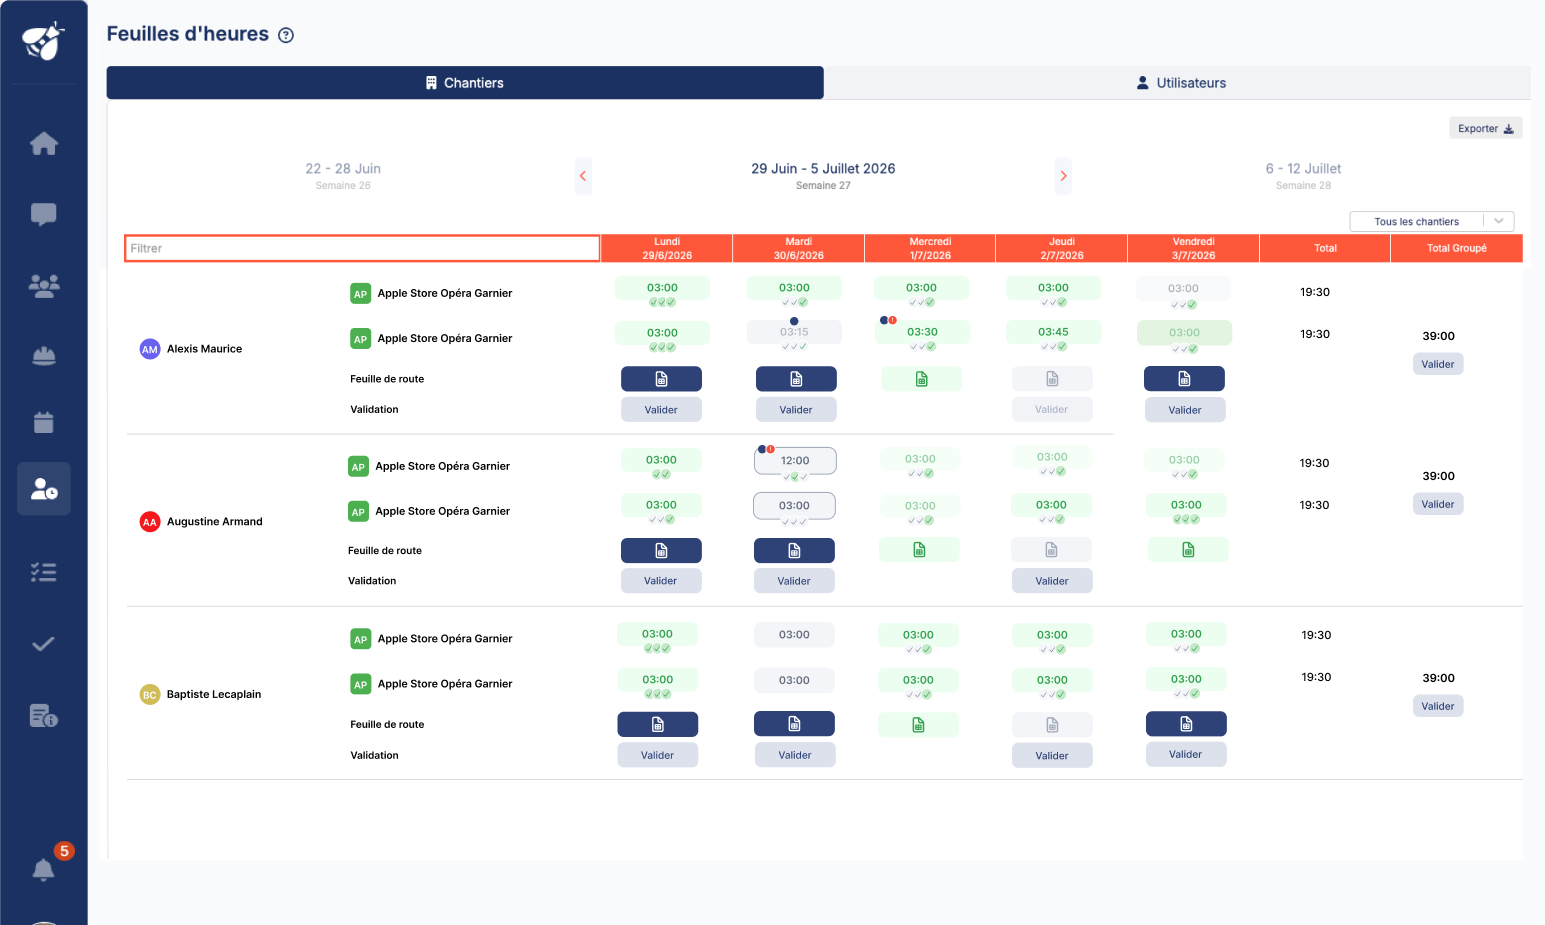Validate Baptiste Lecaplain's Monday hours
Image resolution: width=1545 pixels, height=925 pixels.
pos(658,755)
